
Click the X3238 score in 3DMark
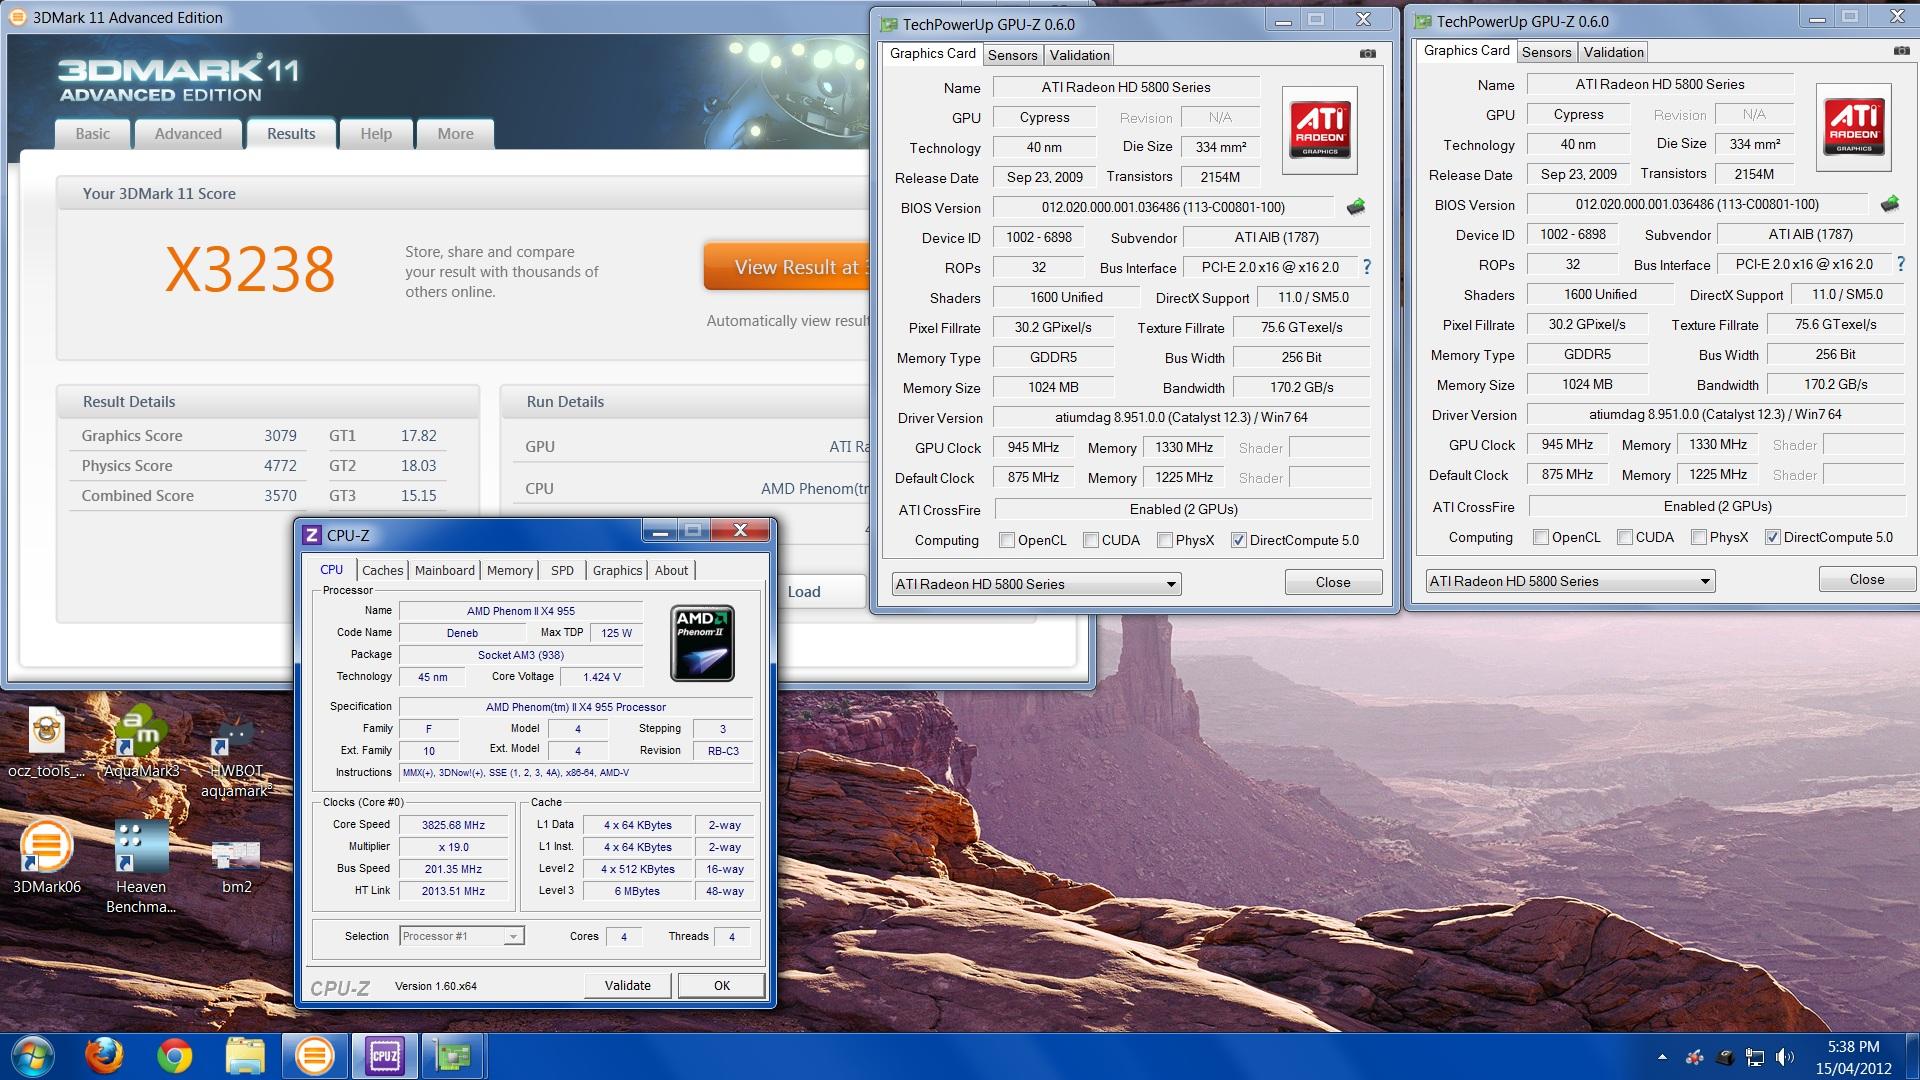point(250,269)
